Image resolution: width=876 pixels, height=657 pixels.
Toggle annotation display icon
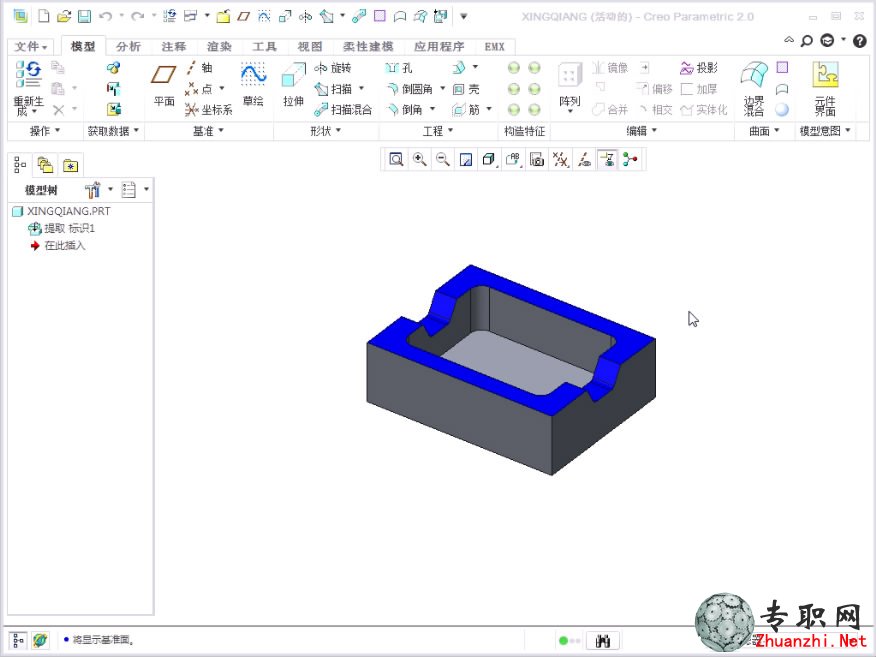[607, 160]
